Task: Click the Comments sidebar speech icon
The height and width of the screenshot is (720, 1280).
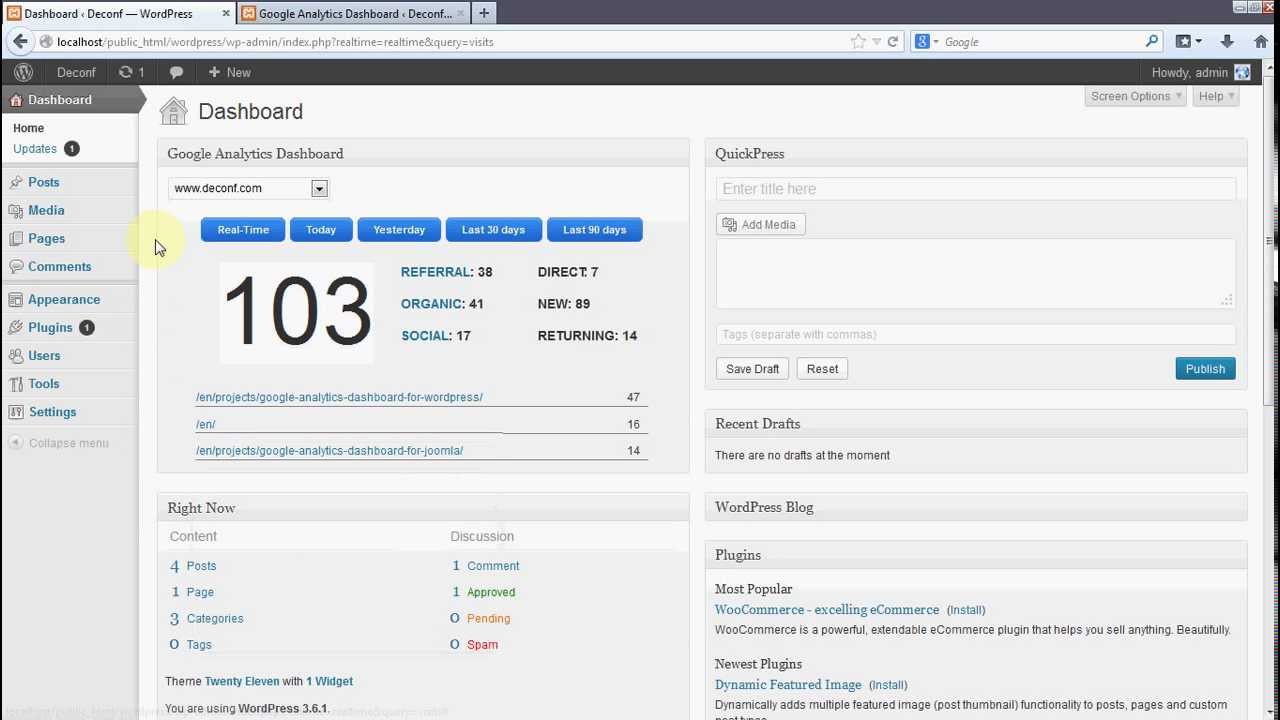Action: coord(16,266)
